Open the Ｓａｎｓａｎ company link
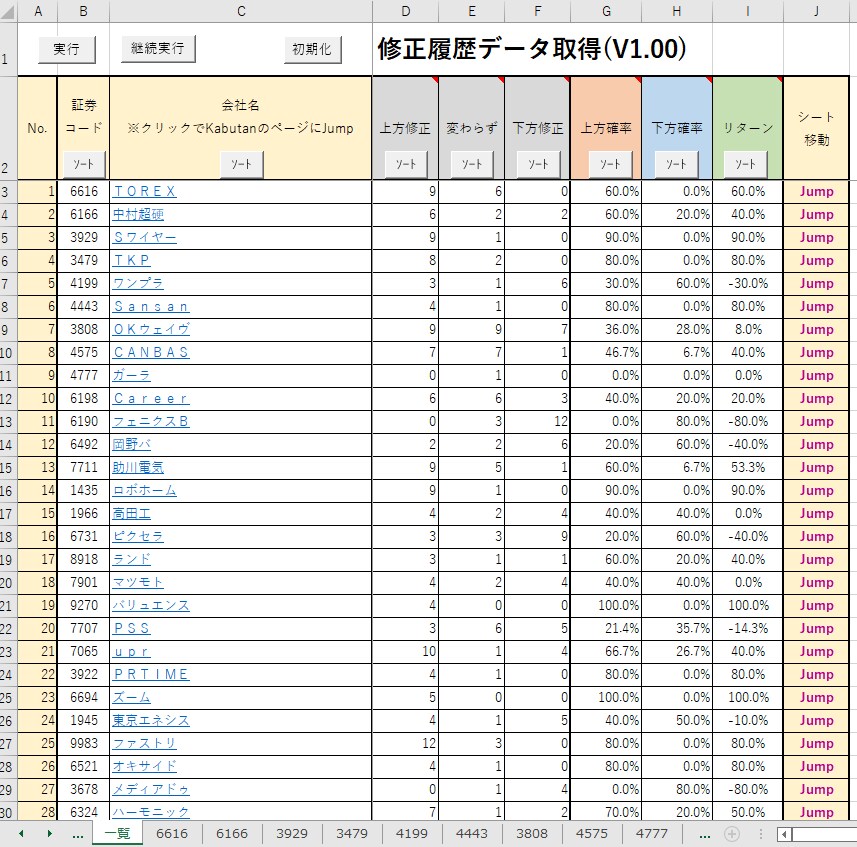Image resolution: width=857 pixels, height=847 pixels. (x=151, y=306)
